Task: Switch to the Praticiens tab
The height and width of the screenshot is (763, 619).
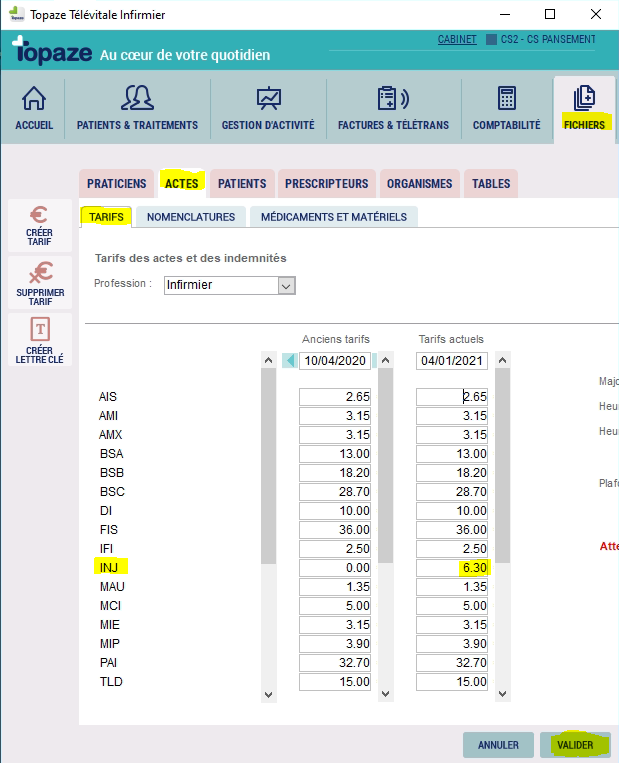Action: [x=117, y=184]
